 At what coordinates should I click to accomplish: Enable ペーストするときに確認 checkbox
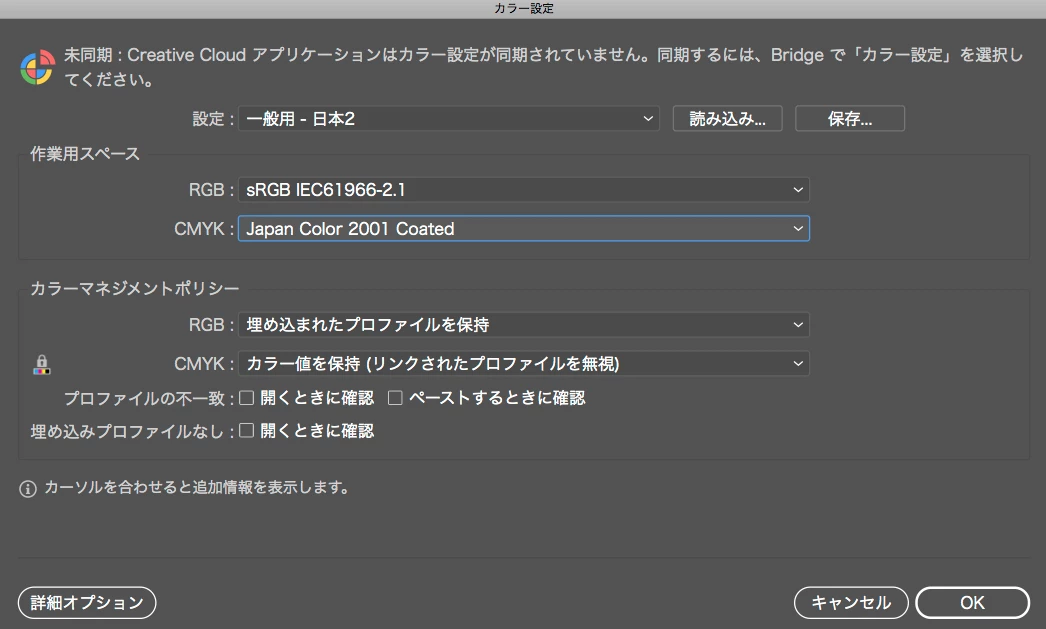click(396, 398)
